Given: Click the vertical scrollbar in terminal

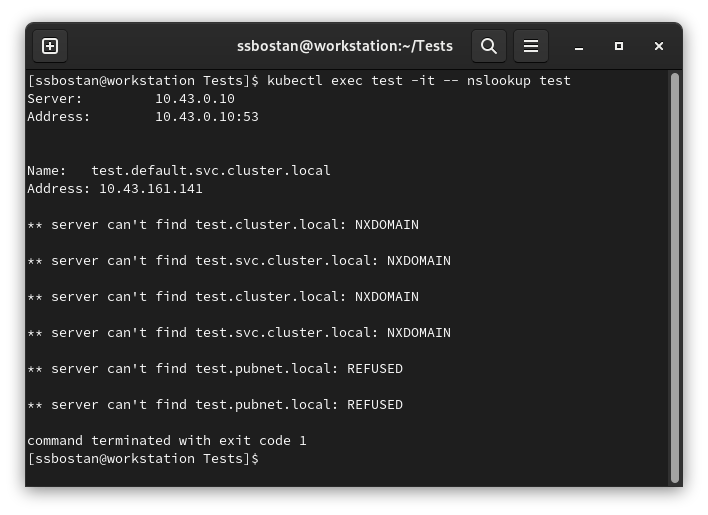Looking at the screenshot, I should pyautogui.click(x=675, y=278).
